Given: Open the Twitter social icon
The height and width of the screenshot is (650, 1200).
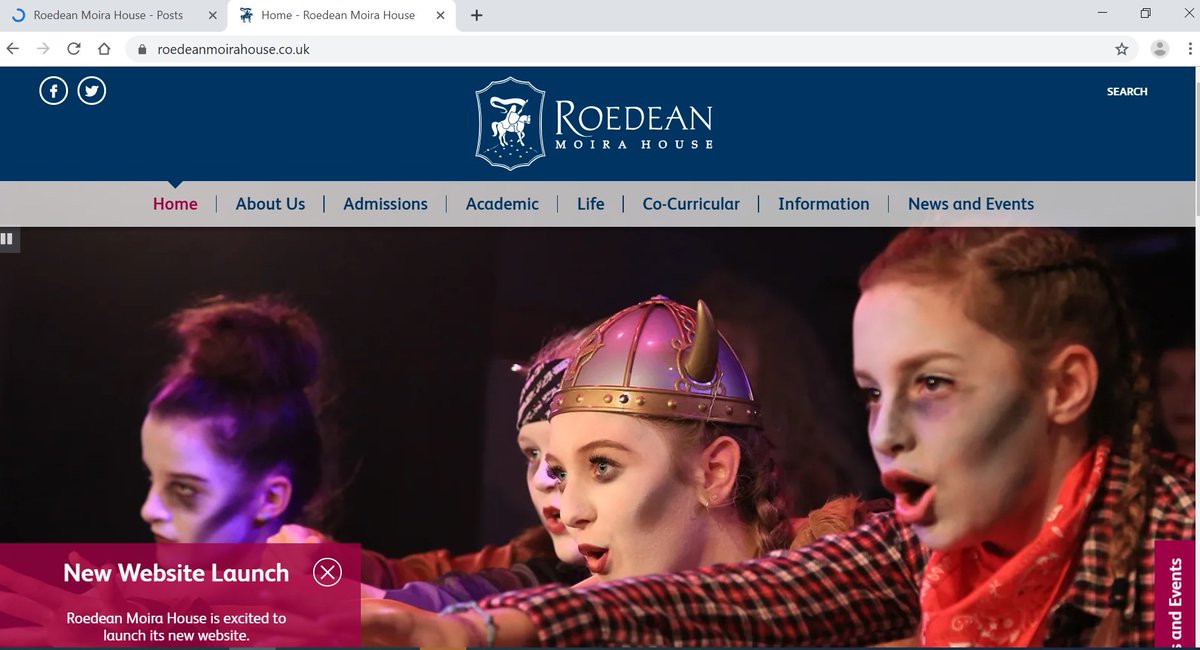Looking at the screenshot, I should click(x=91, y=90).
